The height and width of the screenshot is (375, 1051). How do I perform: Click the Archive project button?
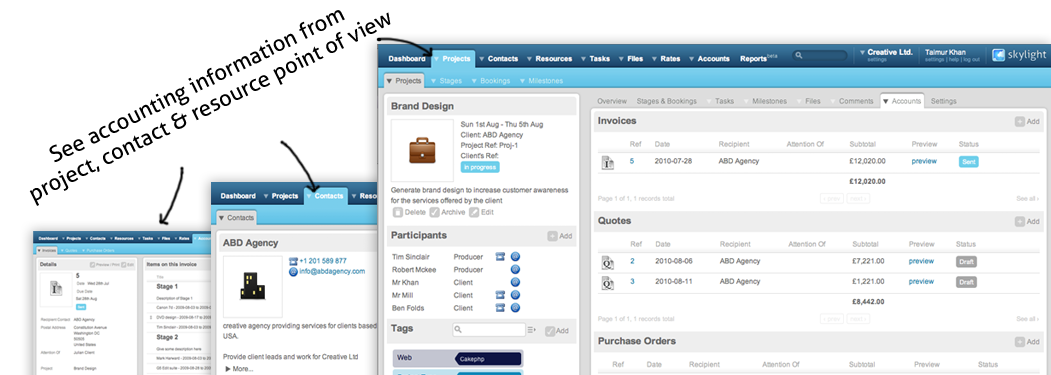[447, 212]
